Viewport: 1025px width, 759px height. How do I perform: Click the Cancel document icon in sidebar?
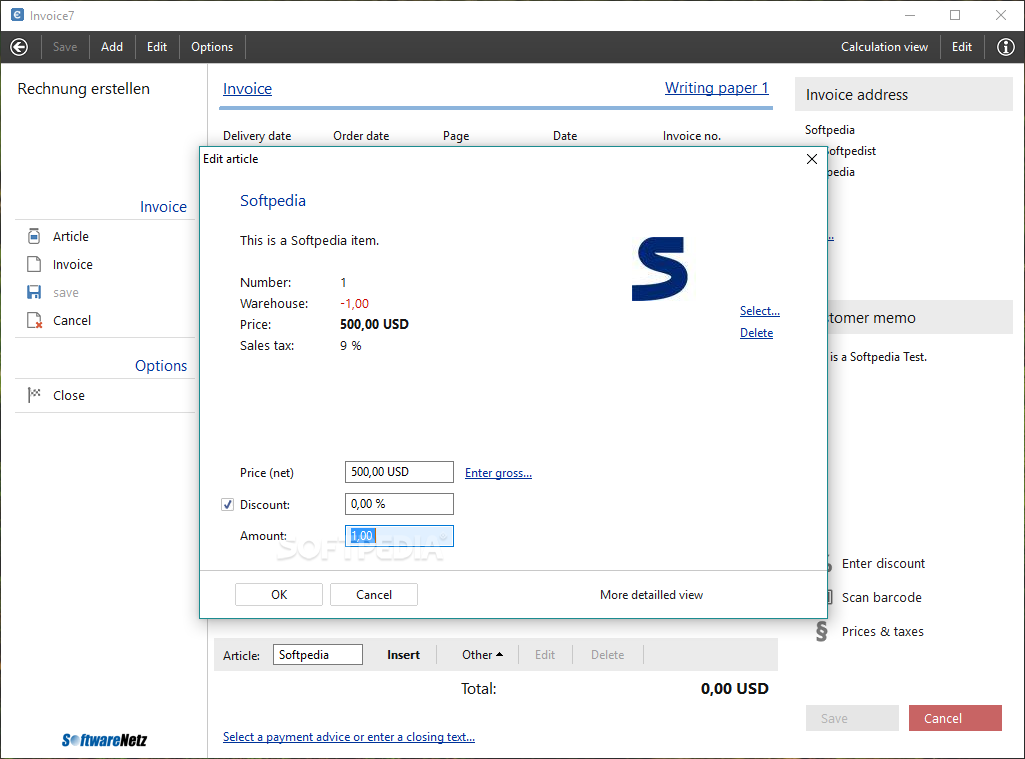coord(35,320)
